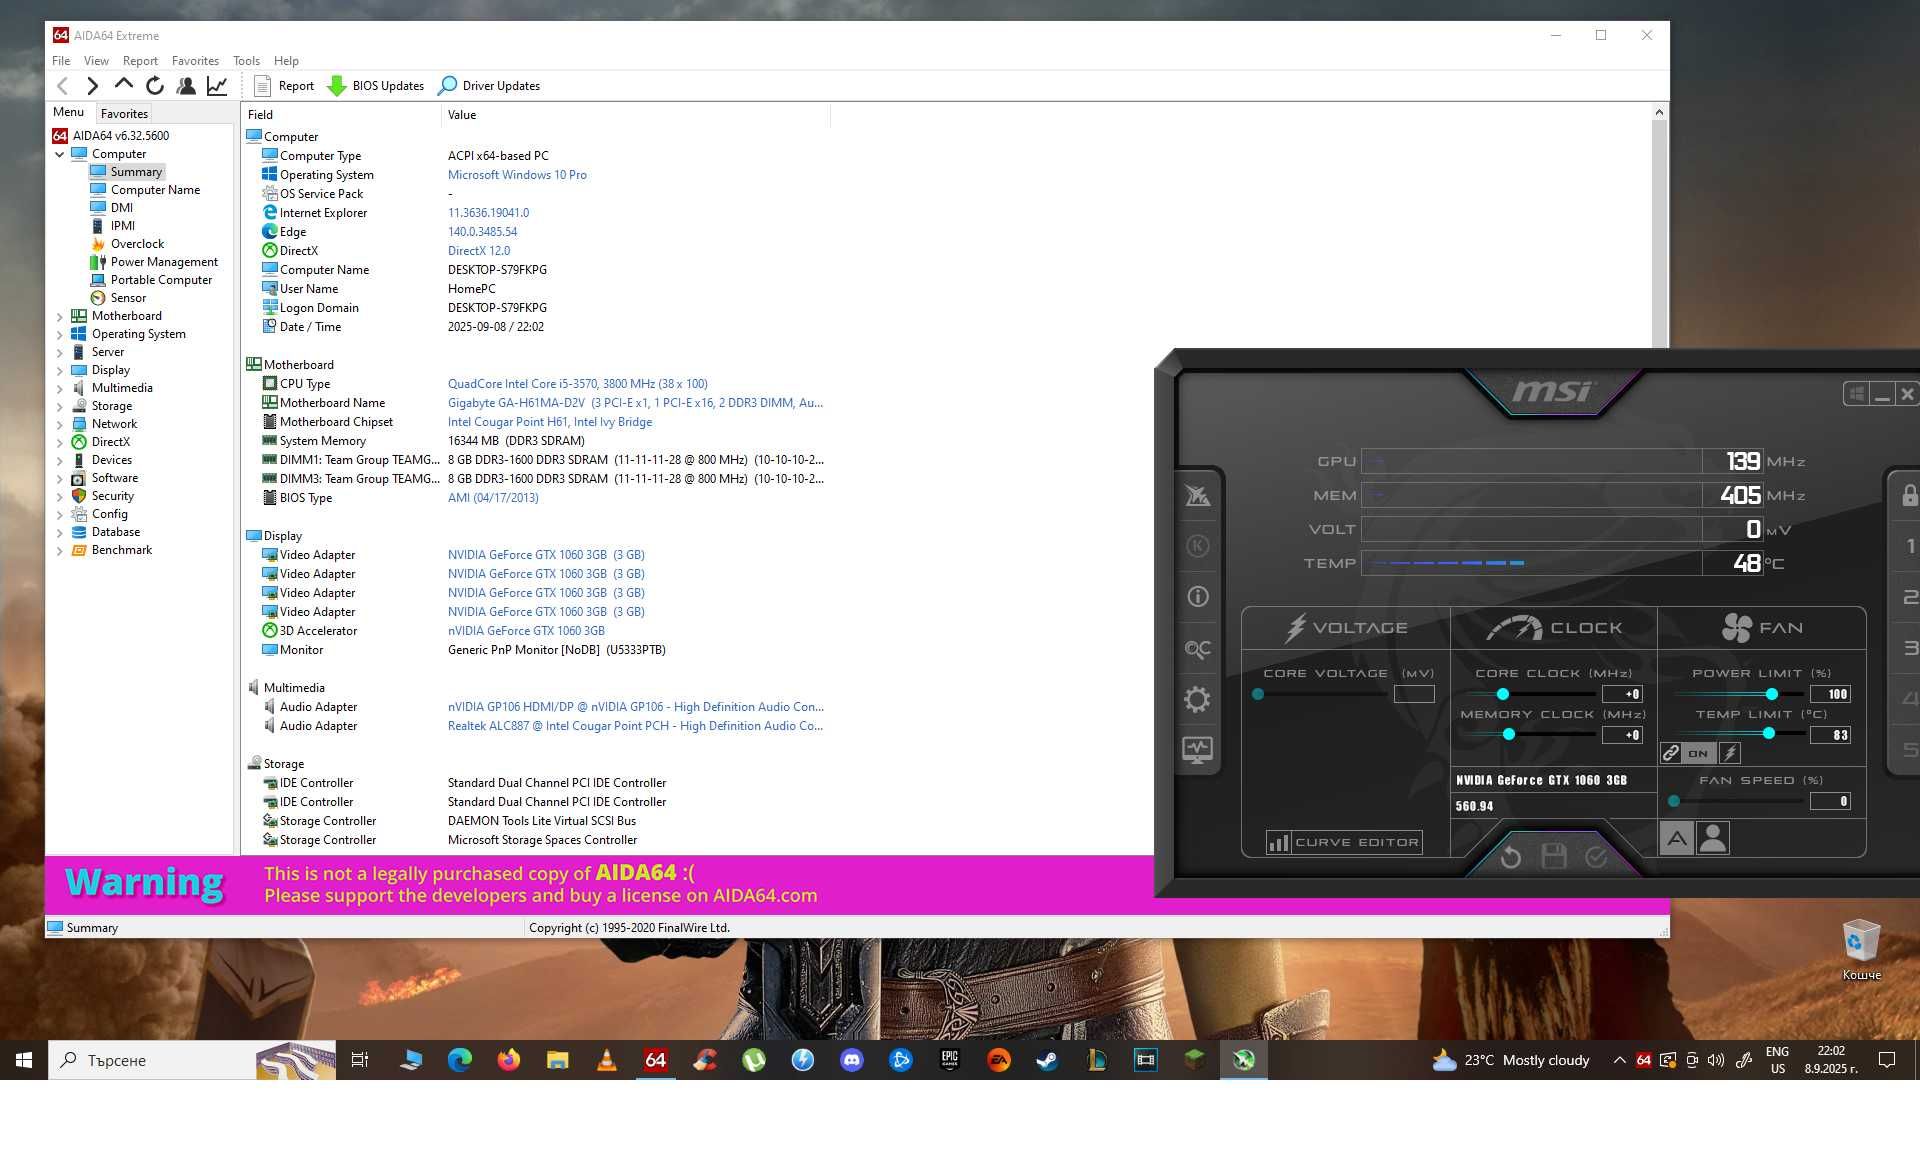Click the save floppy icon in Afterburner
The height and width of the screenshot is (1163, 1920).
coord(1554,856)
